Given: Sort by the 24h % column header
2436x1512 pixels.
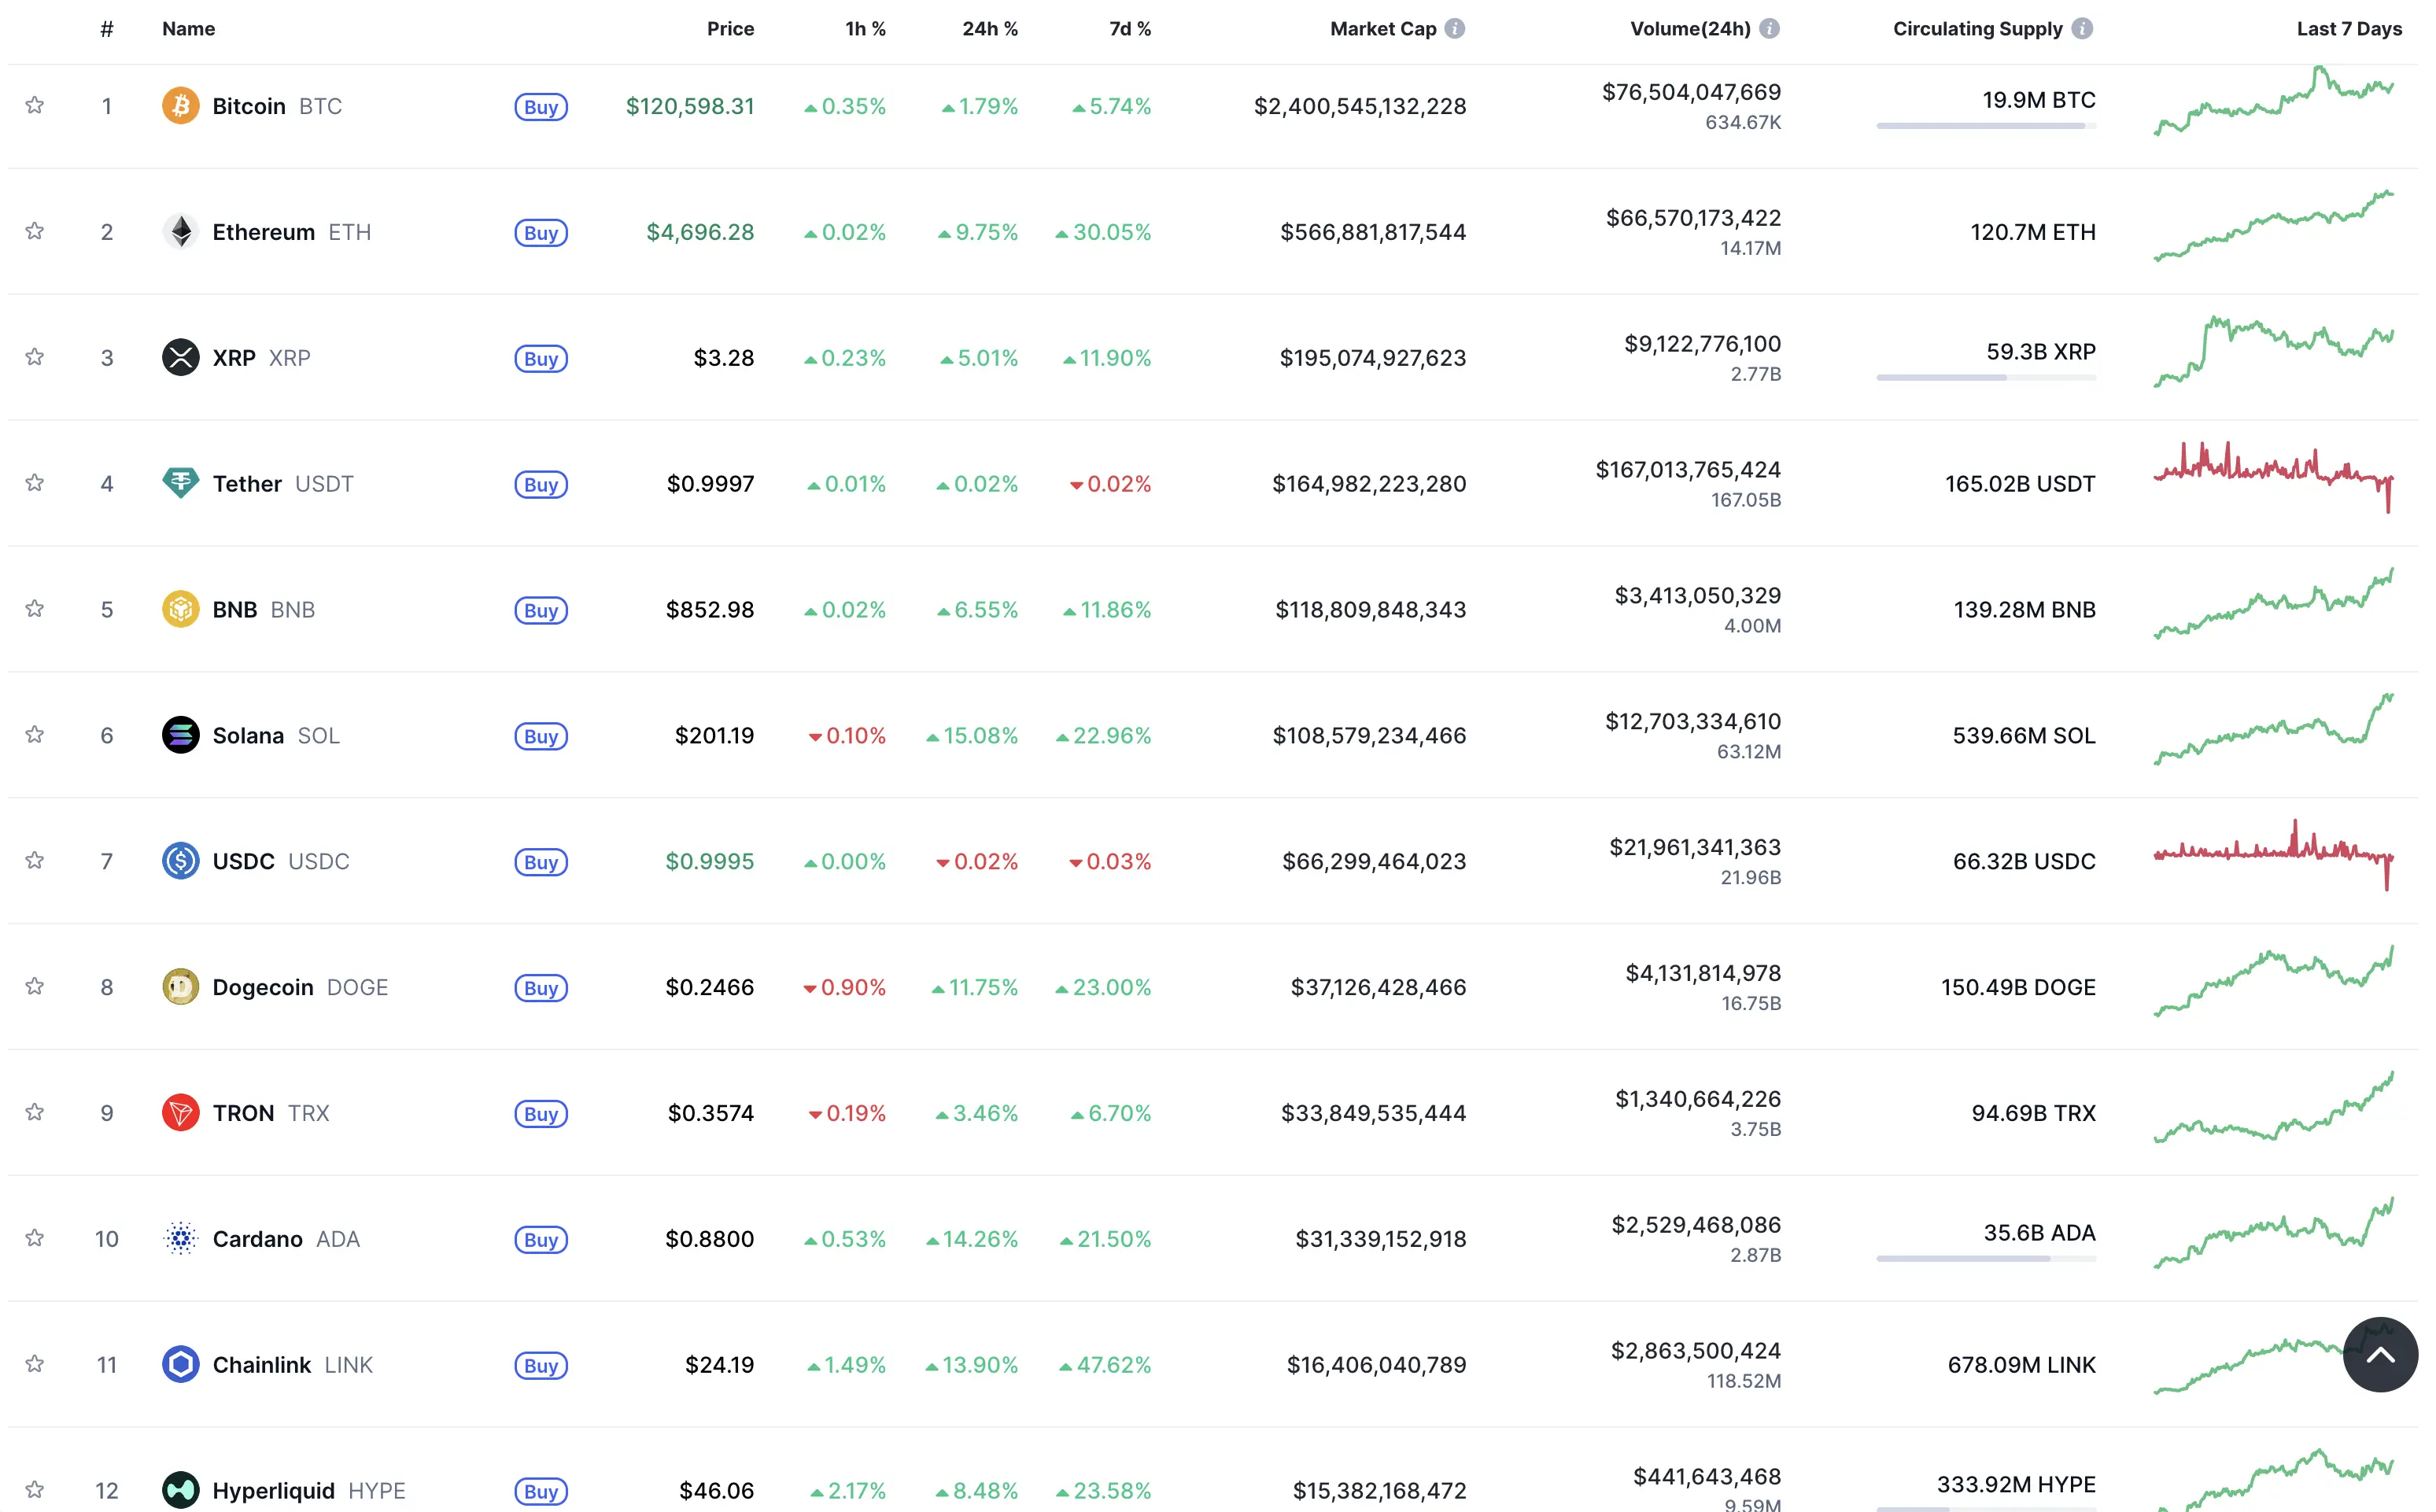Looking at the screenshot, I should click(990, 28).
